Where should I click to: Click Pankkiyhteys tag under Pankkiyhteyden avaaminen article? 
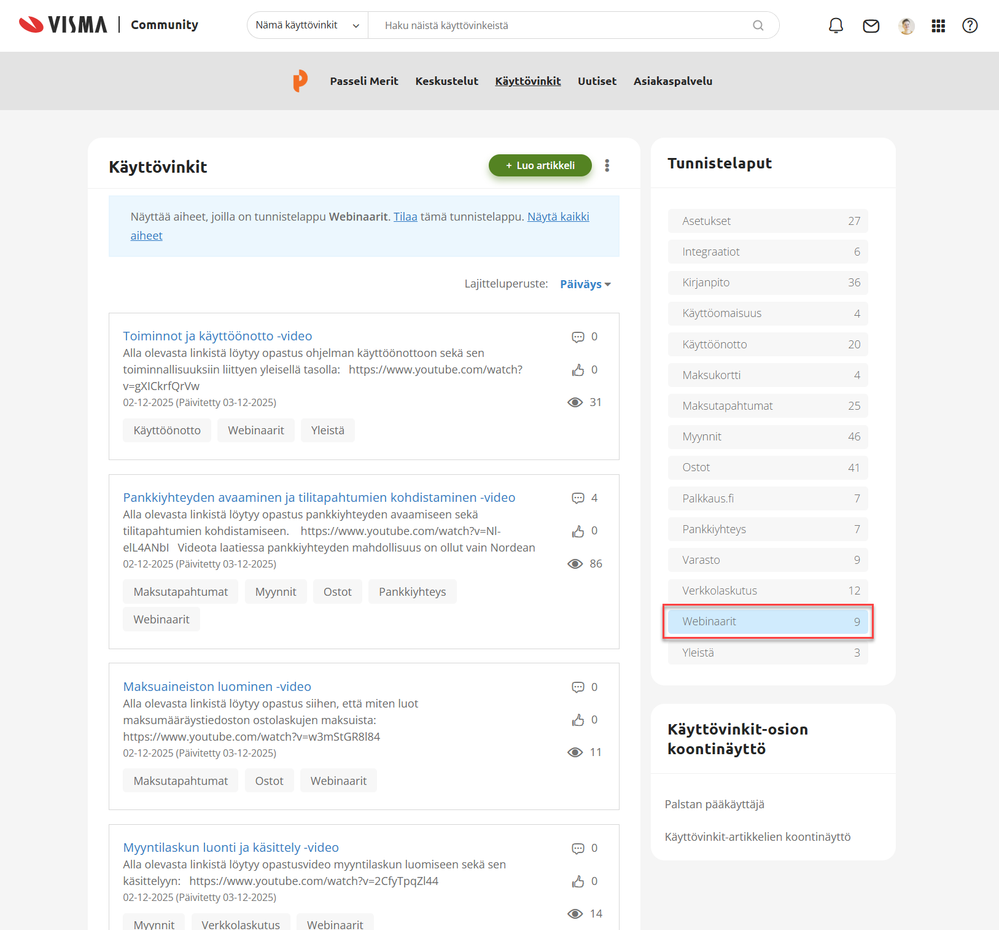tap(412, 592)
